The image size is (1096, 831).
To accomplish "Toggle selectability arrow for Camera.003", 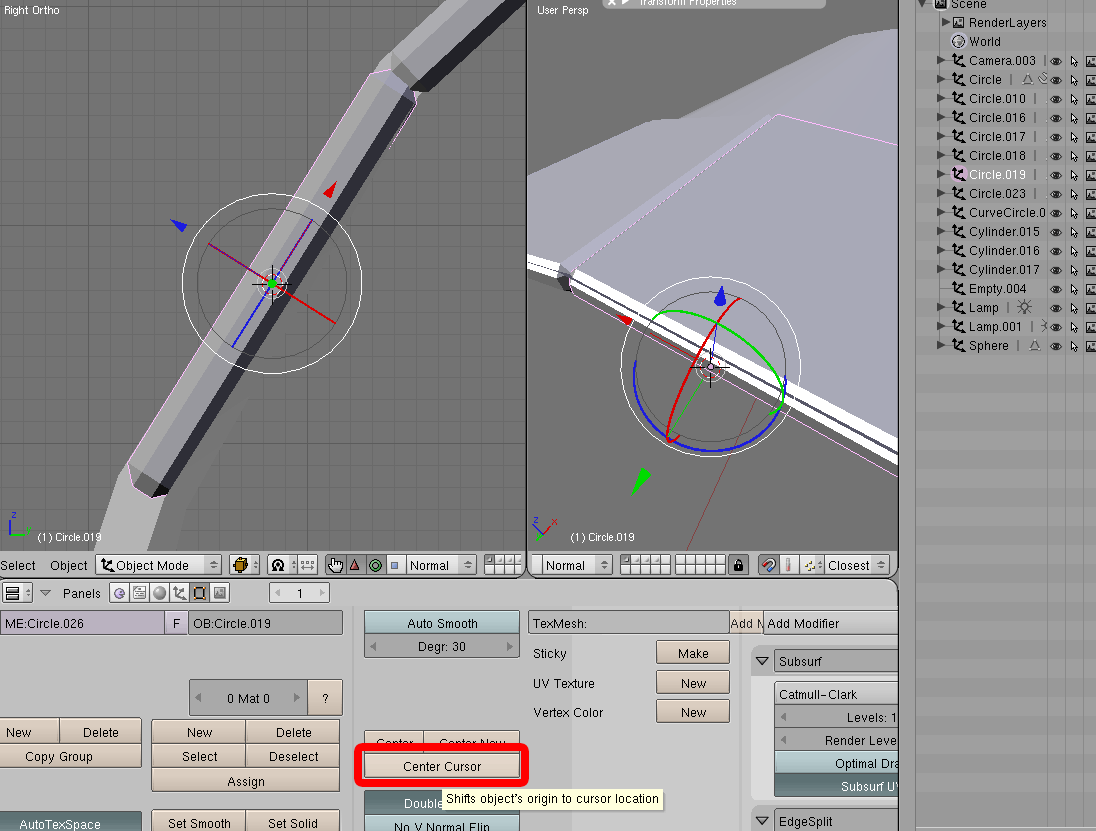I will coord(1074,62).
